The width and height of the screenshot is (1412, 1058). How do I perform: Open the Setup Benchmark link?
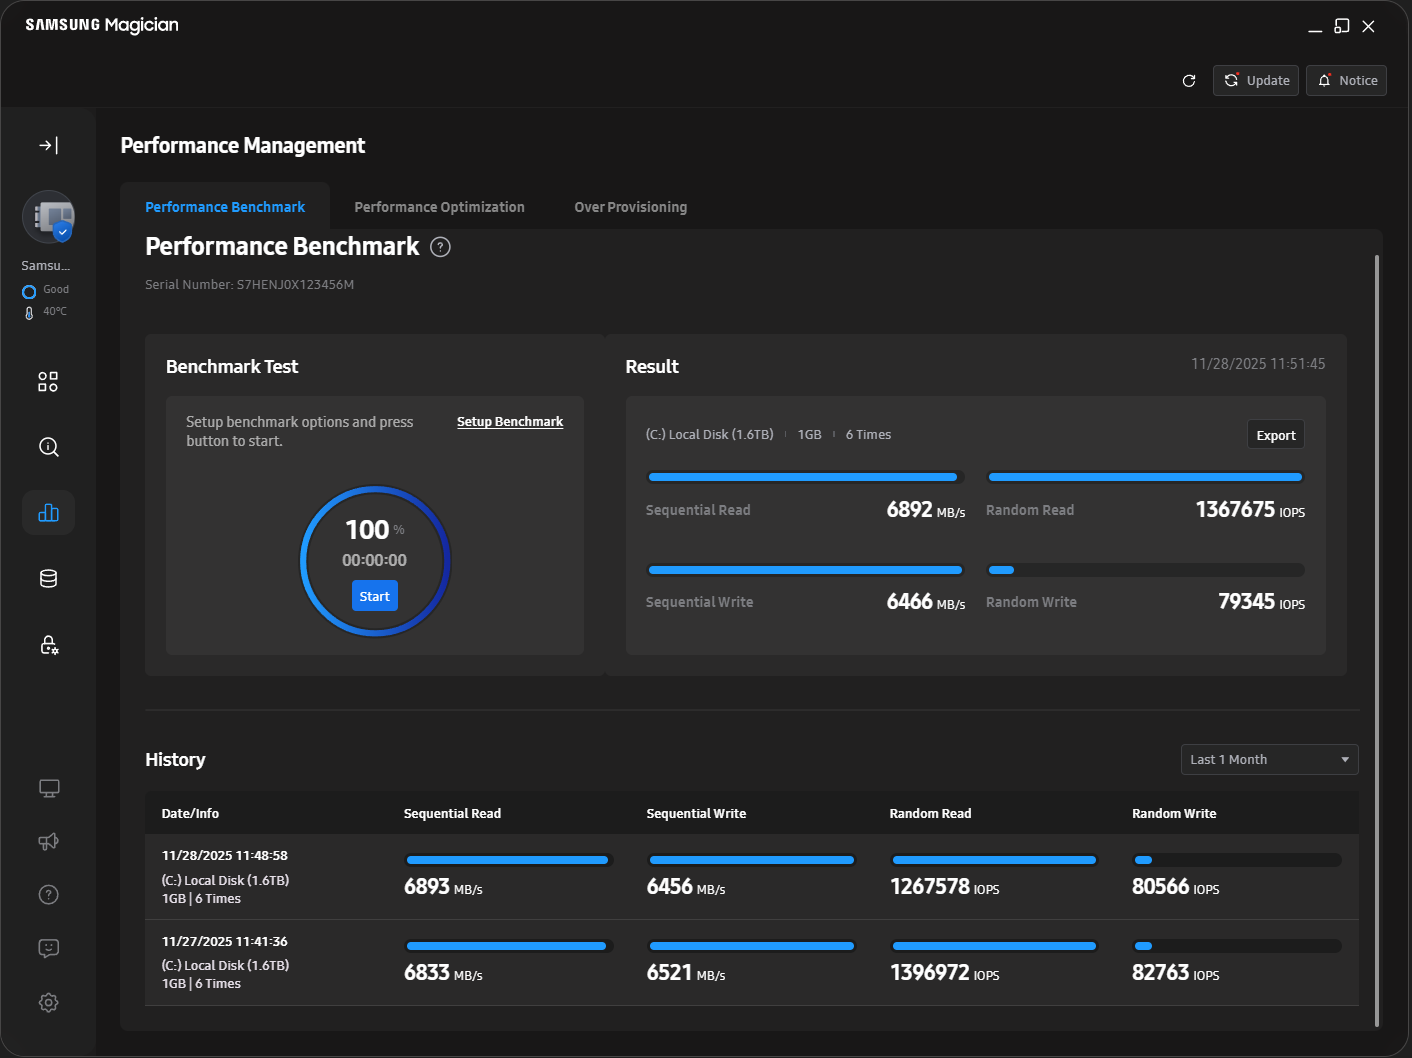(509, 422)
